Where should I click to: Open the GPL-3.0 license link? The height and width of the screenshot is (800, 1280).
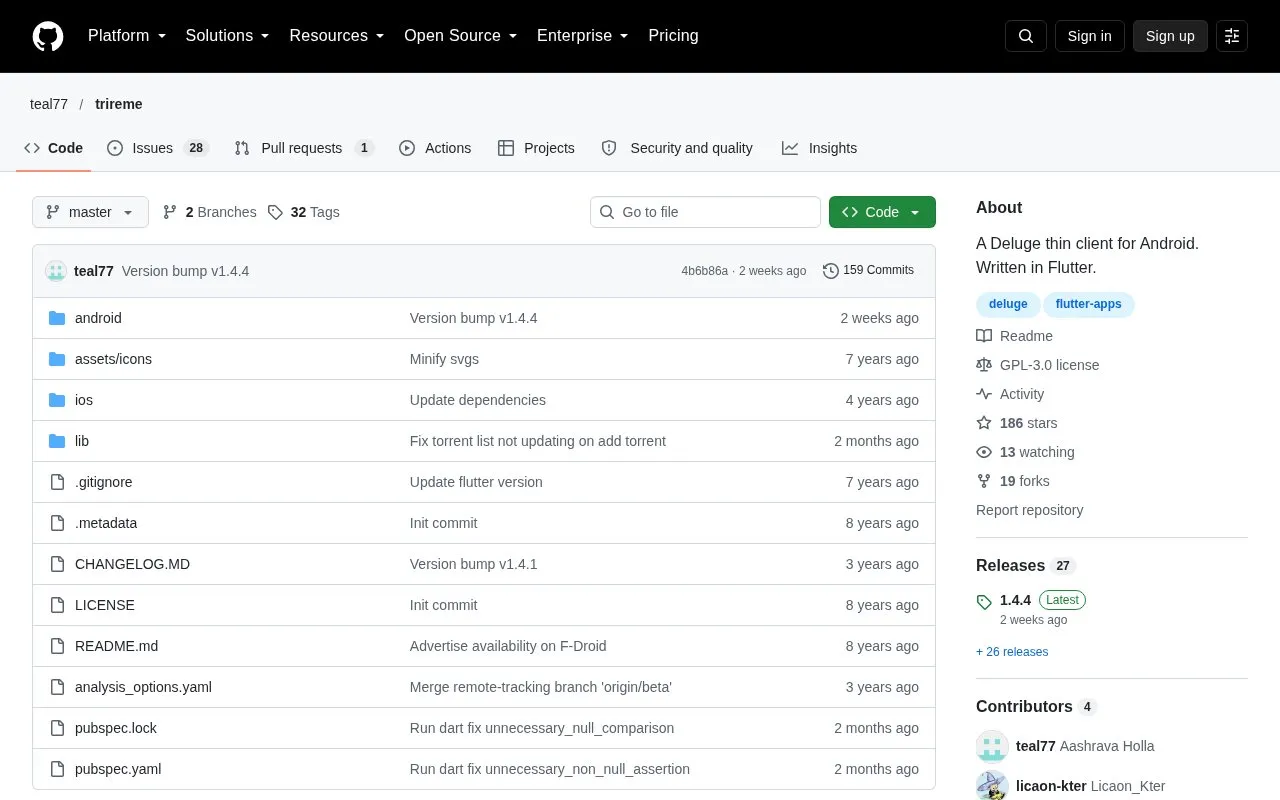pos(1038,365)
